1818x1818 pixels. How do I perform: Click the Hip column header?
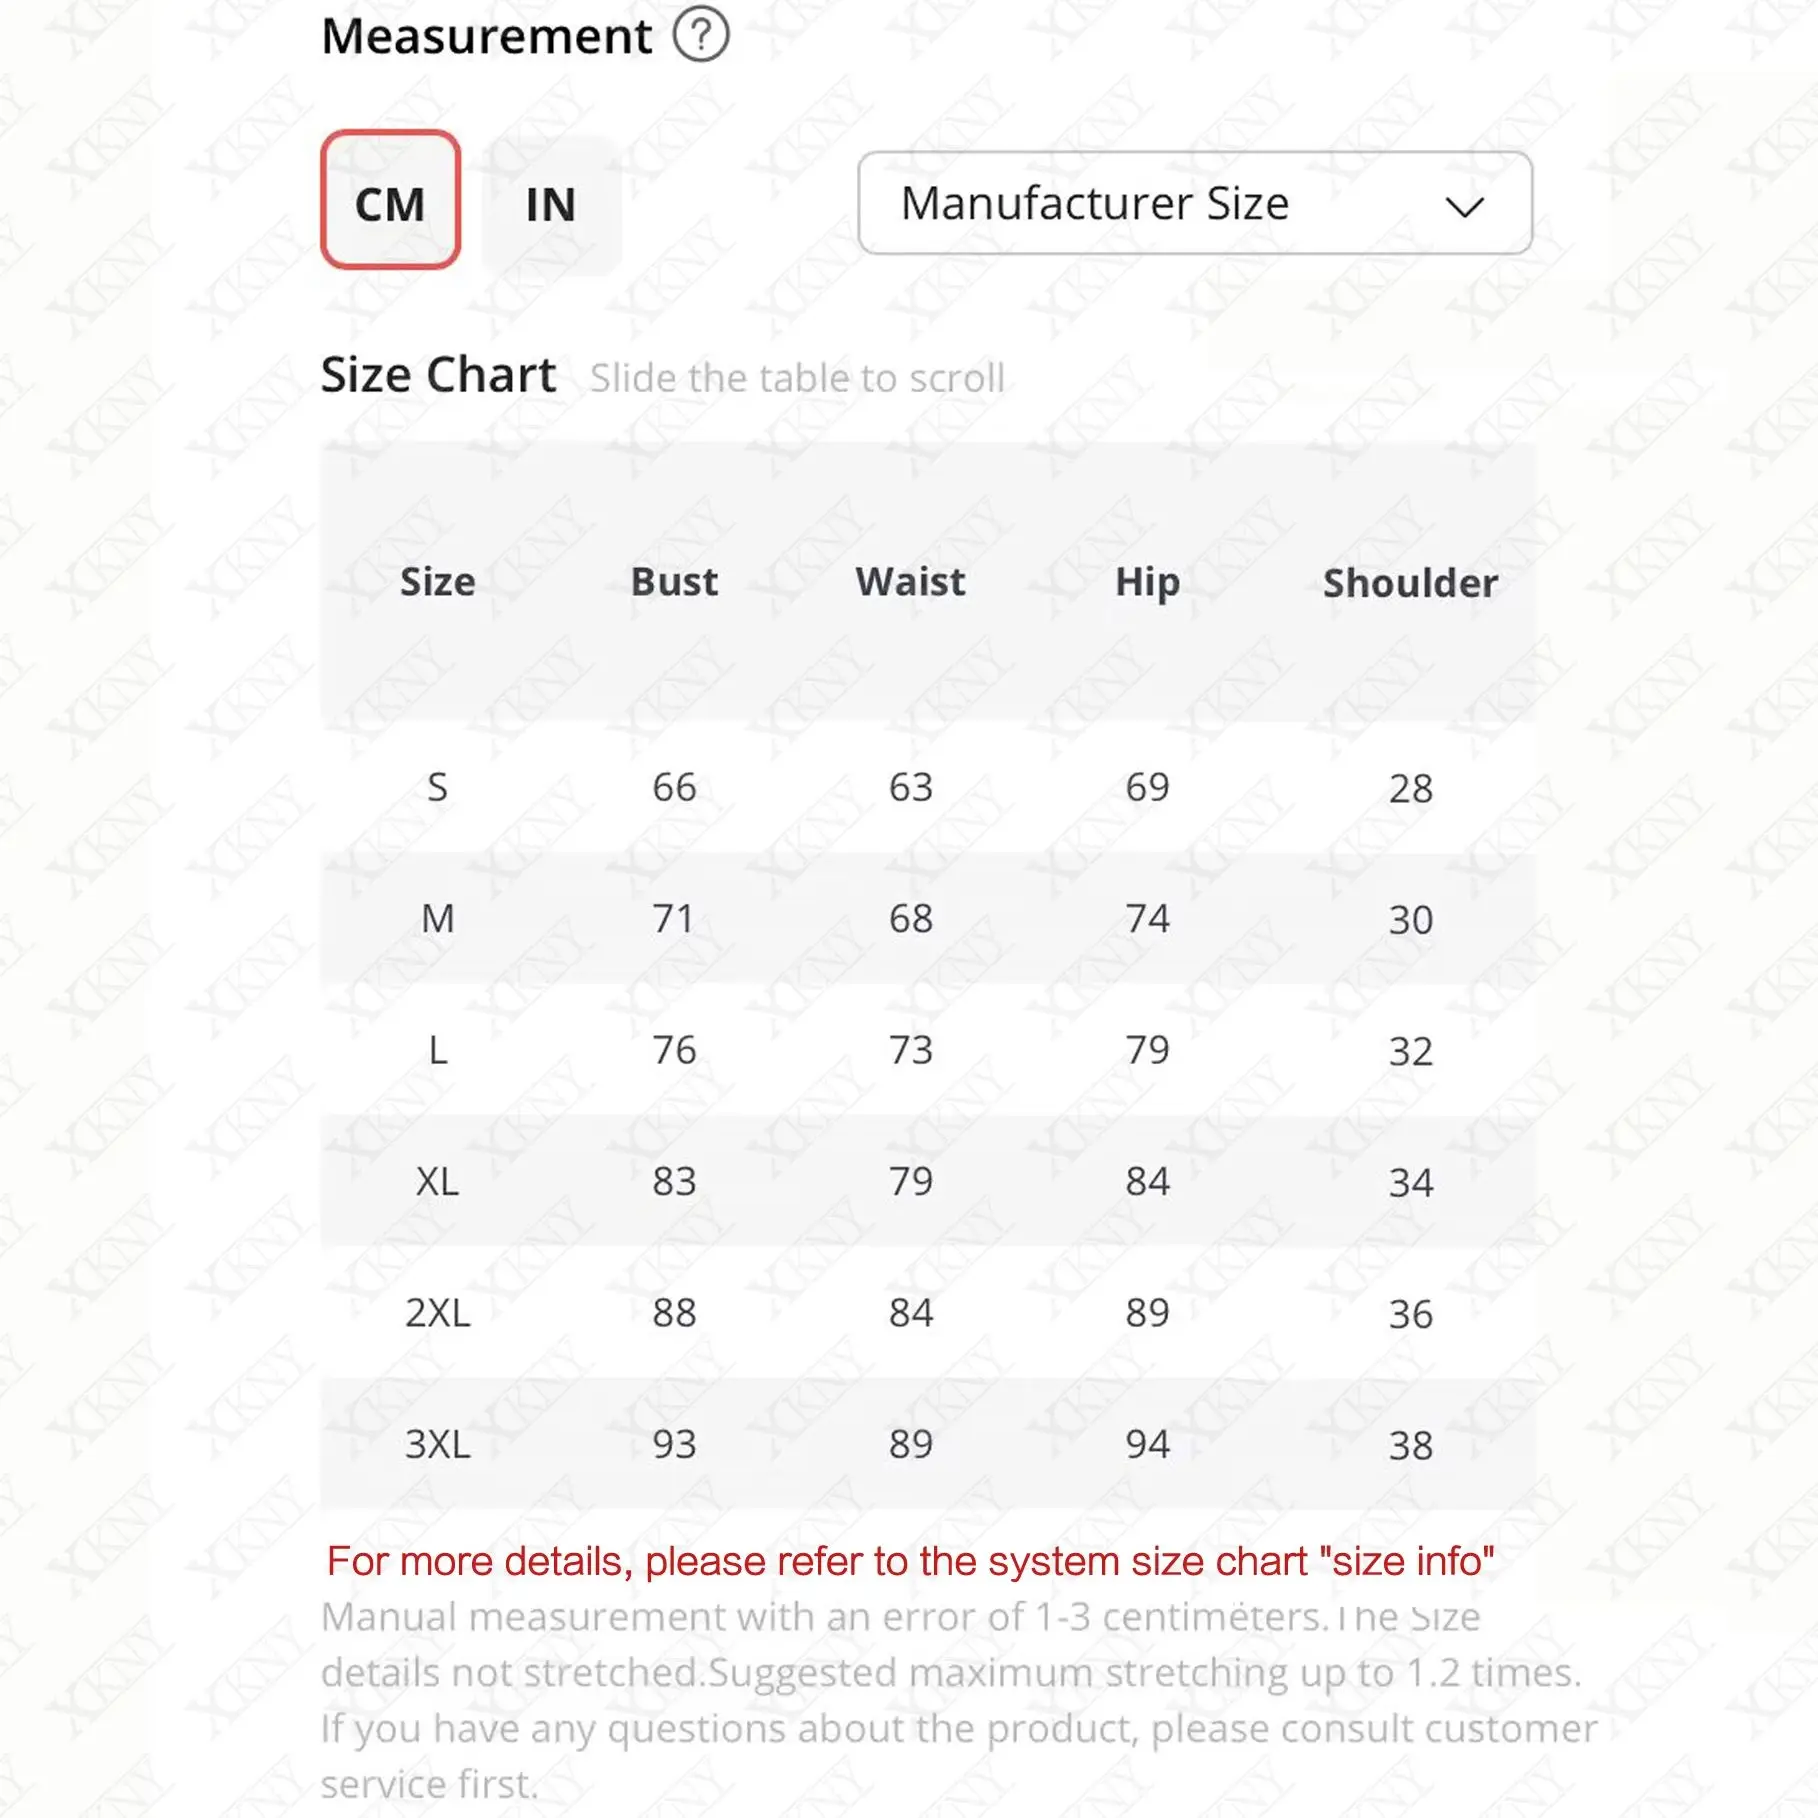click(1147, 582)
